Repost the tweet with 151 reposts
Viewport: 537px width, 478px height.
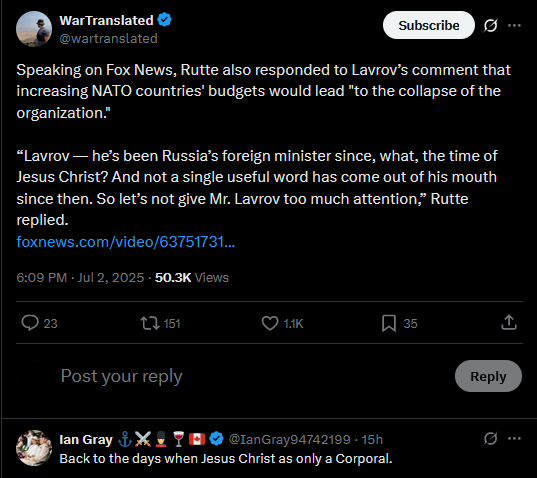tap(150, 323)
